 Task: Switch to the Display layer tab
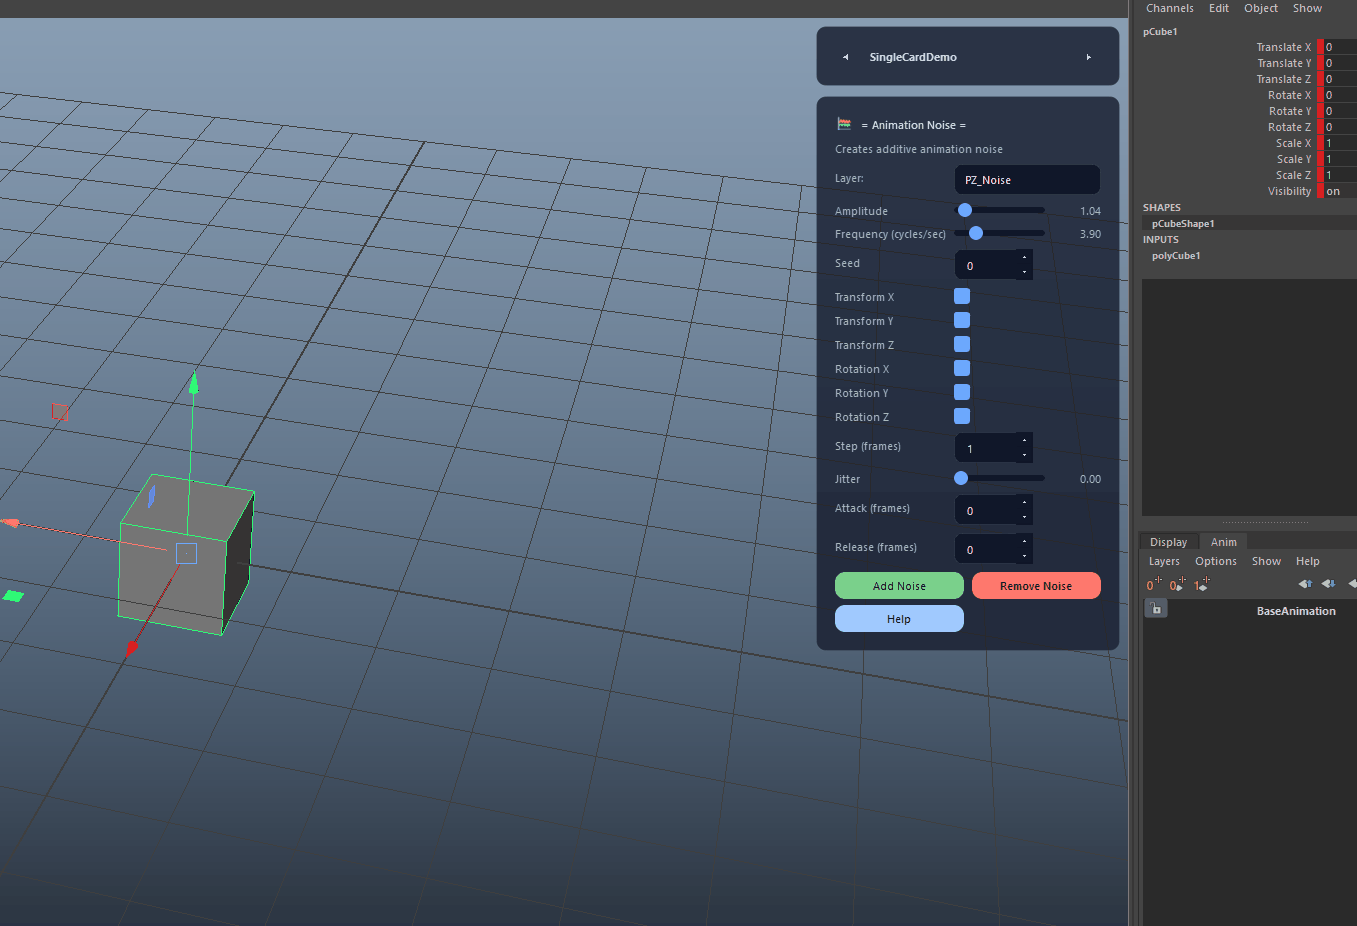pyautogui.click(x=1168, y=542)
